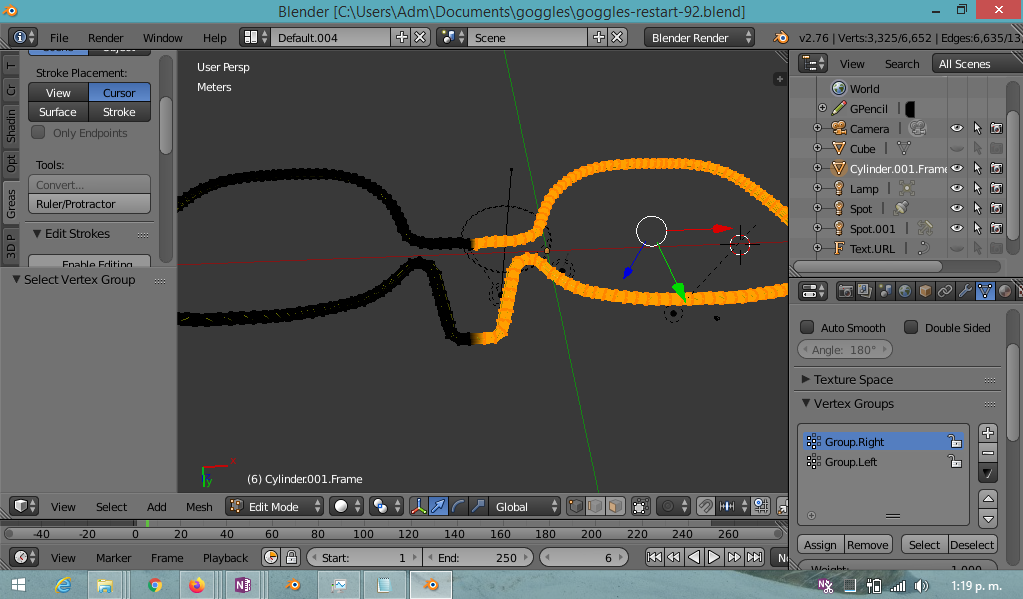The width and height of the screenshot is (1023, 599).
Task: Open the Constraints properties tab chain icon
Action: pyautogui.click(x=945, y=291)
